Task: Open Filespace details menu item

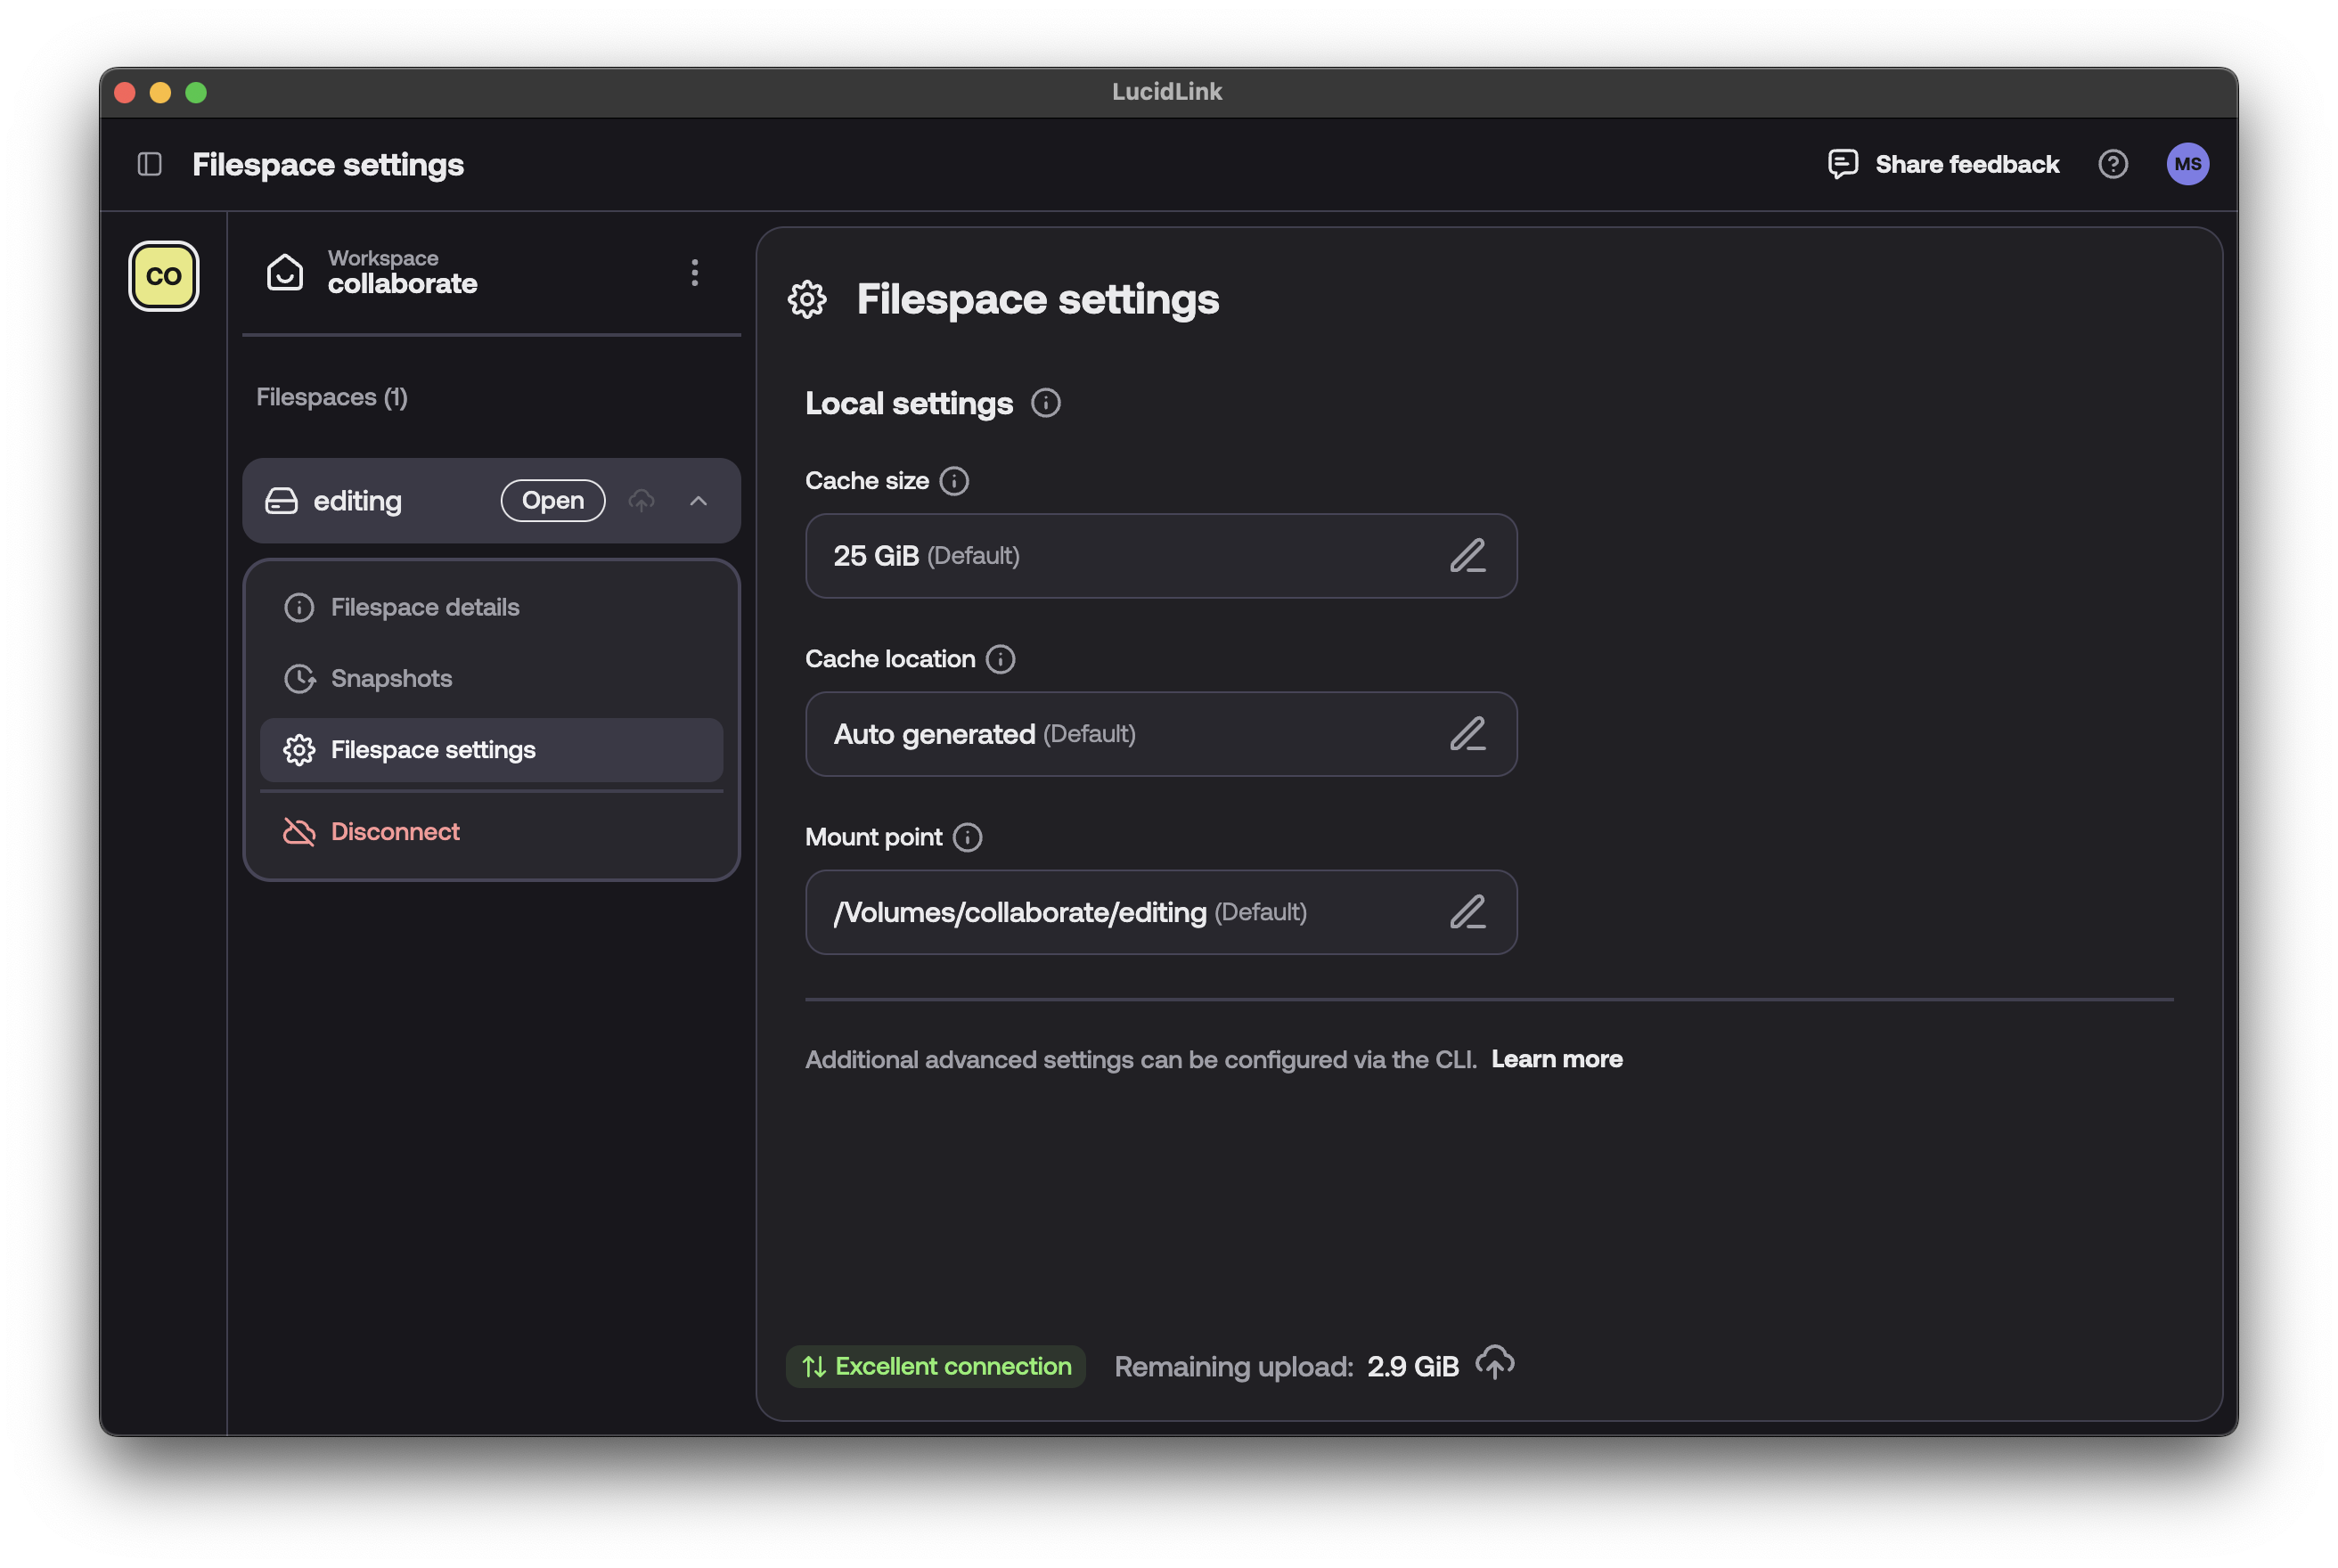Action: (491, 607)
